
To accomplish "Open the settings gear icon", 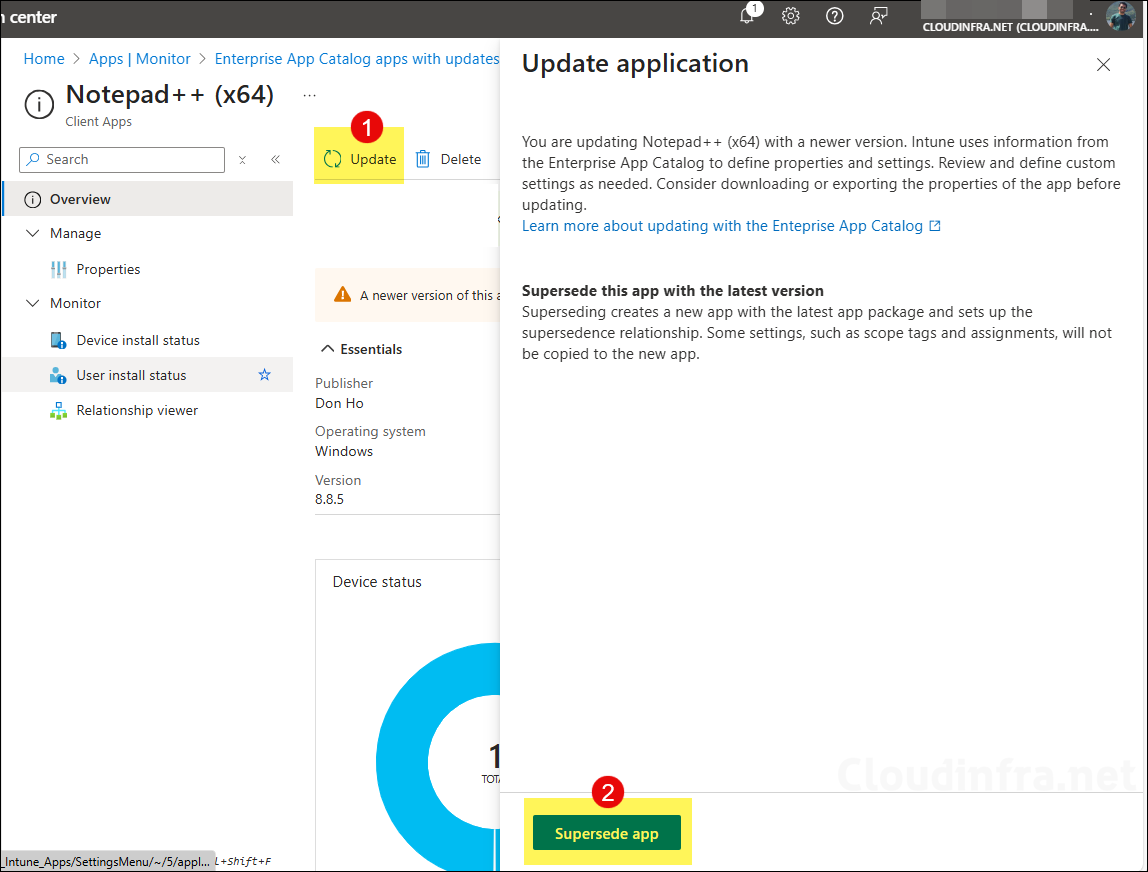I will [791, 16].
